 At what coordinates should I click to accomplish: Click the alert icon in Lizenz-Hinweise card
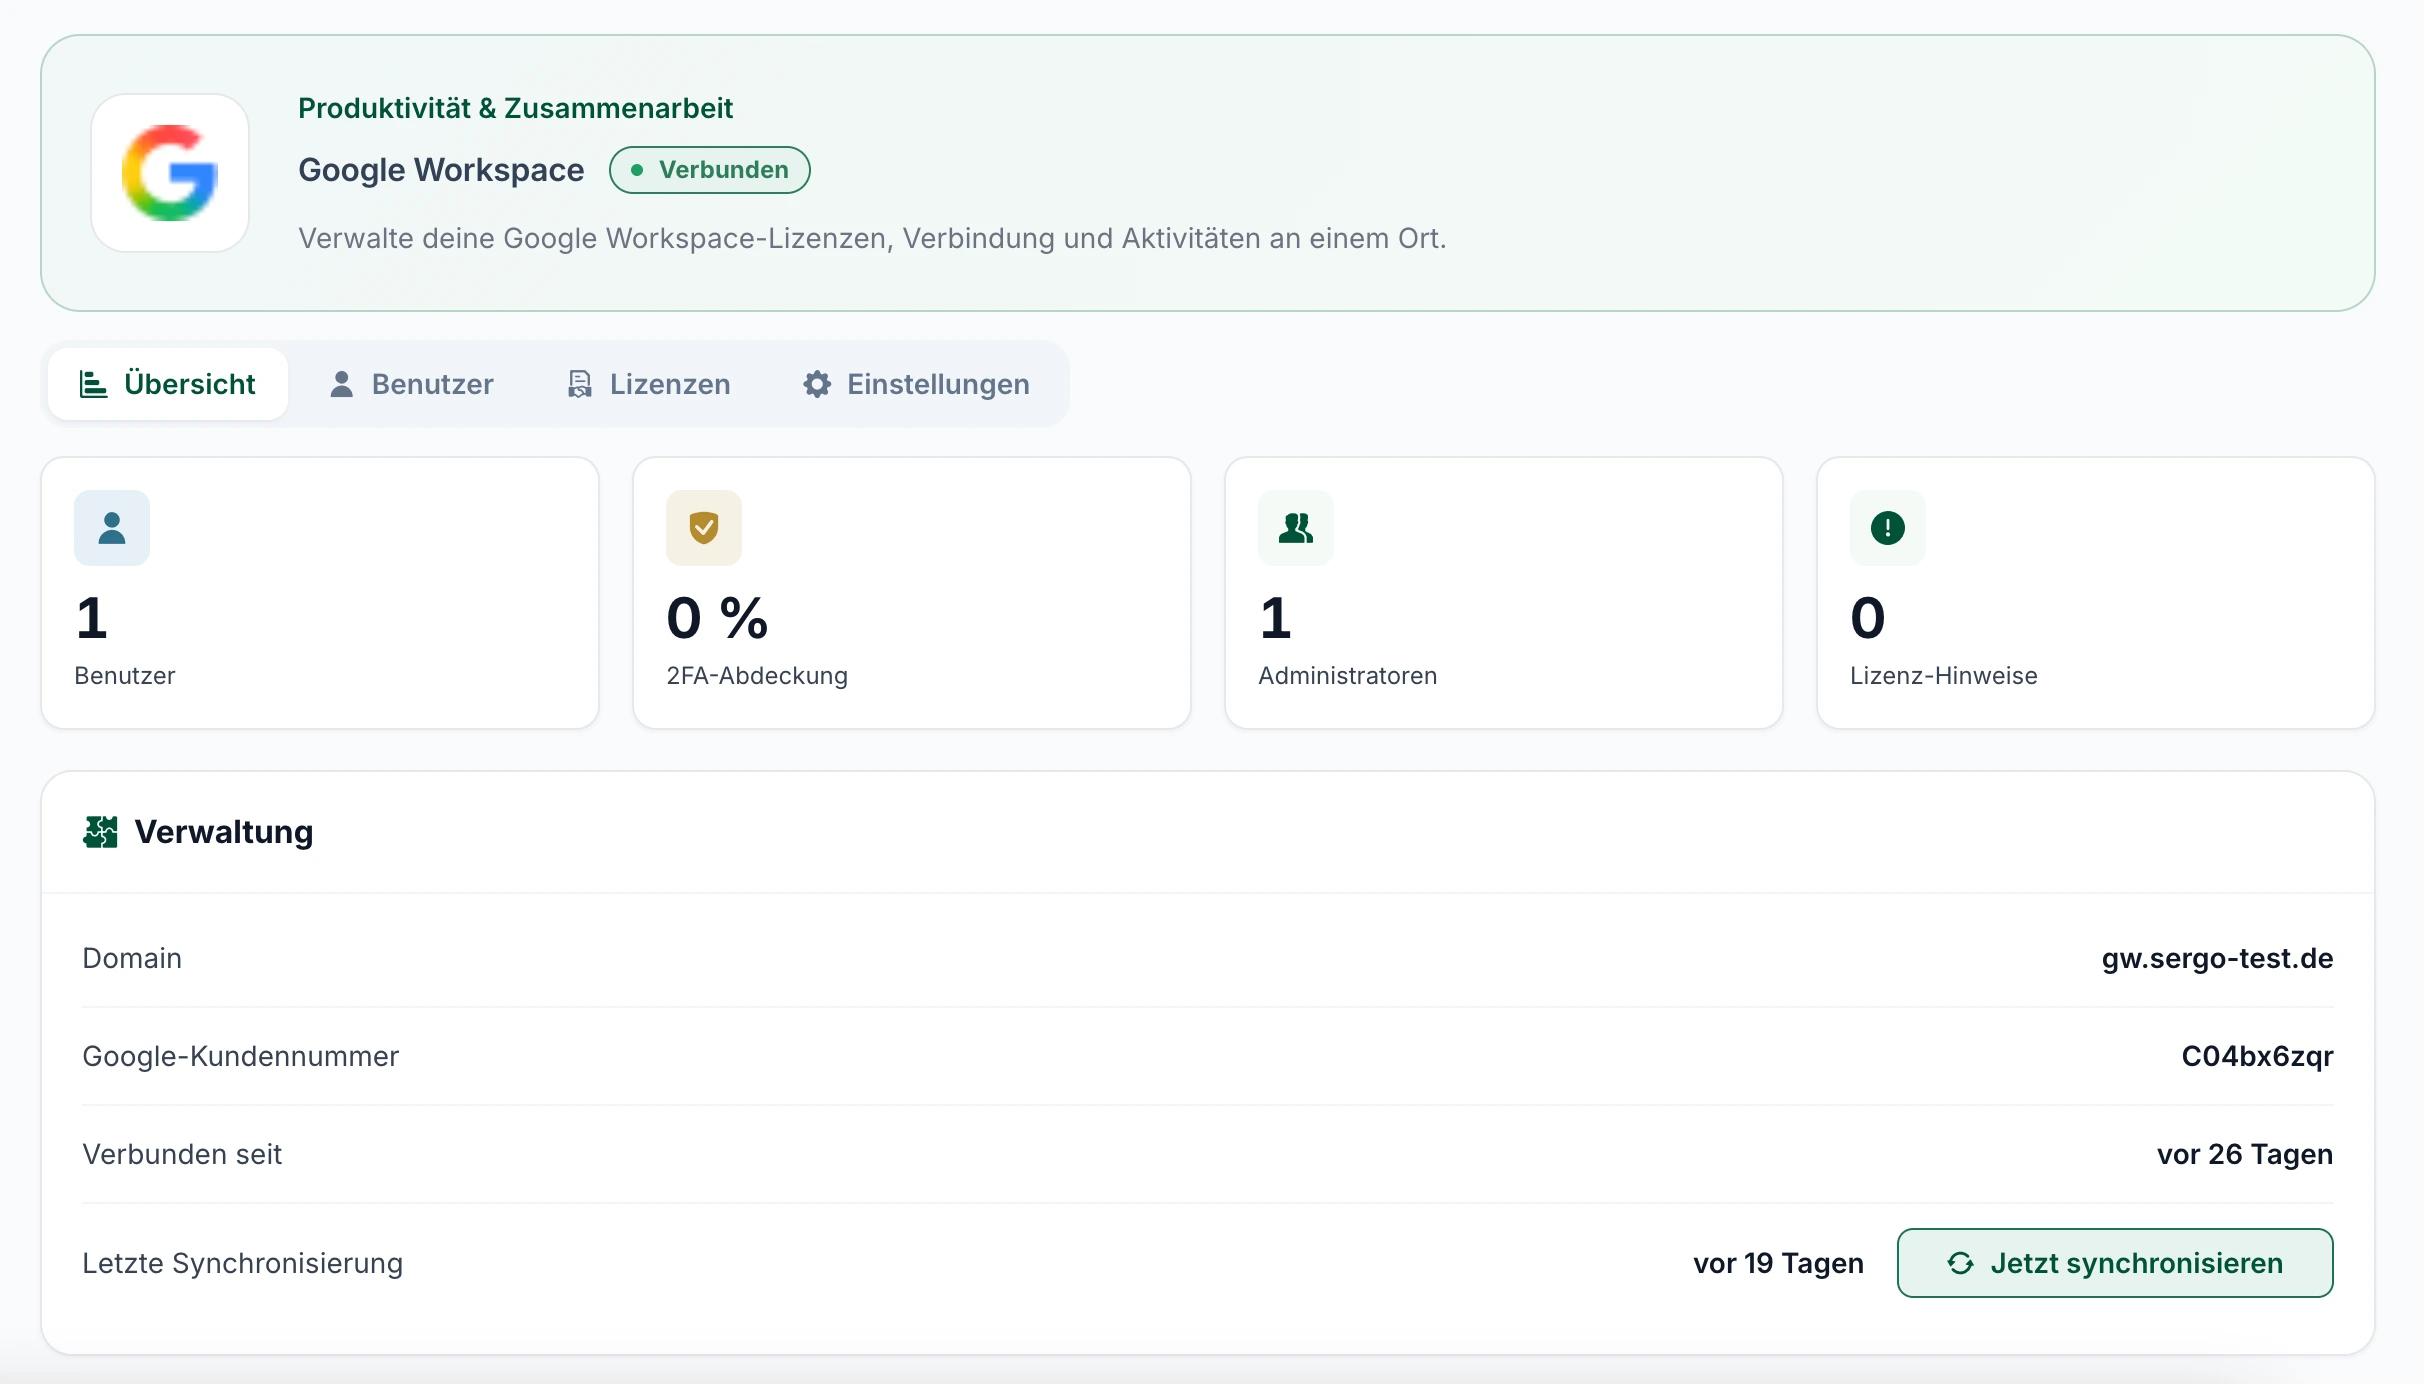1888,528
